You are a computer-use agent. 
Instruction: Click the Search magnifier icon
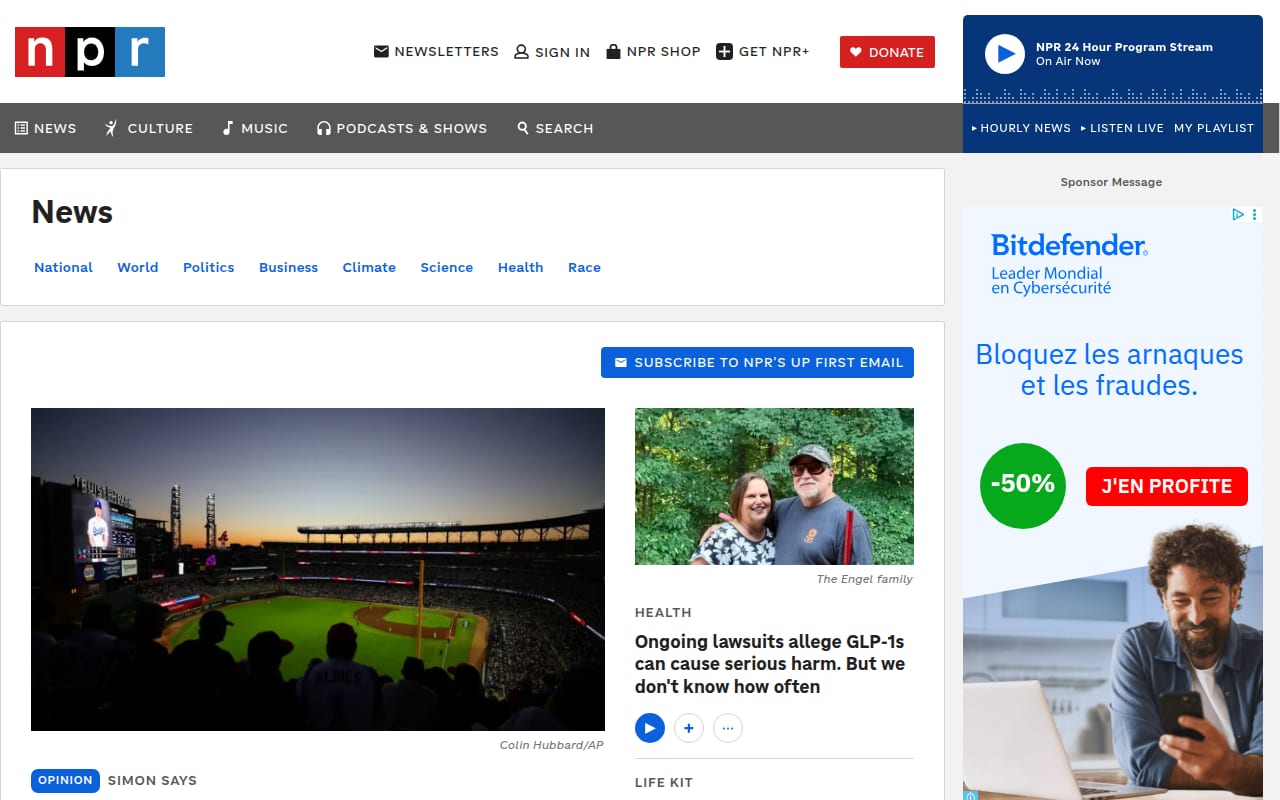523,128
